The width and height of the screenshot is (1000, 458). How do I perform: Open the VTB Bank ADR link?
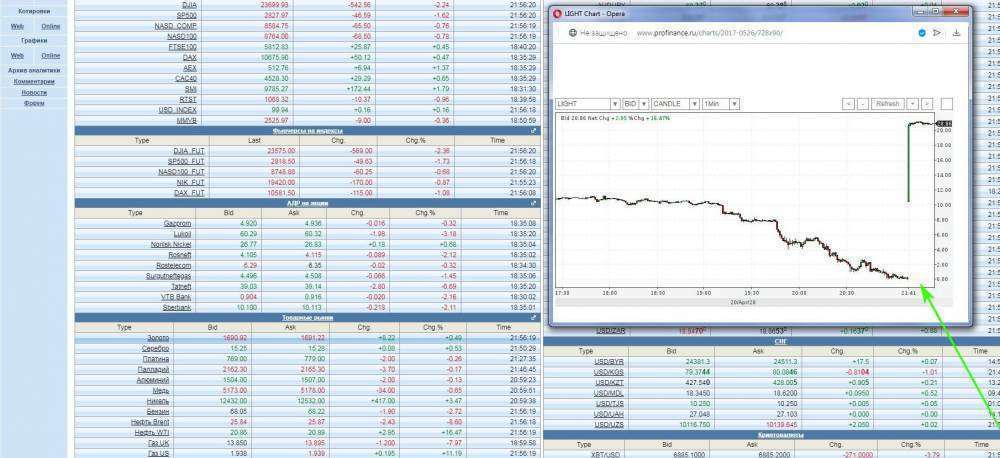[x=176, y=297]
